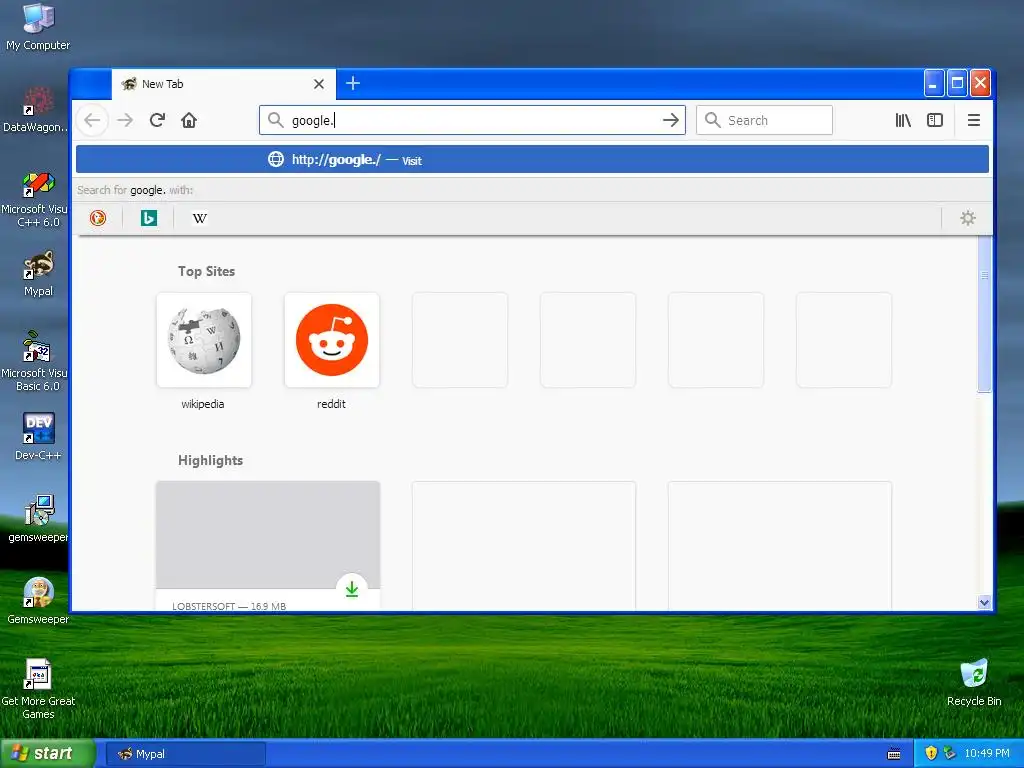
Task: Open the hamburger application menu
Action: (x=974, y=120)
